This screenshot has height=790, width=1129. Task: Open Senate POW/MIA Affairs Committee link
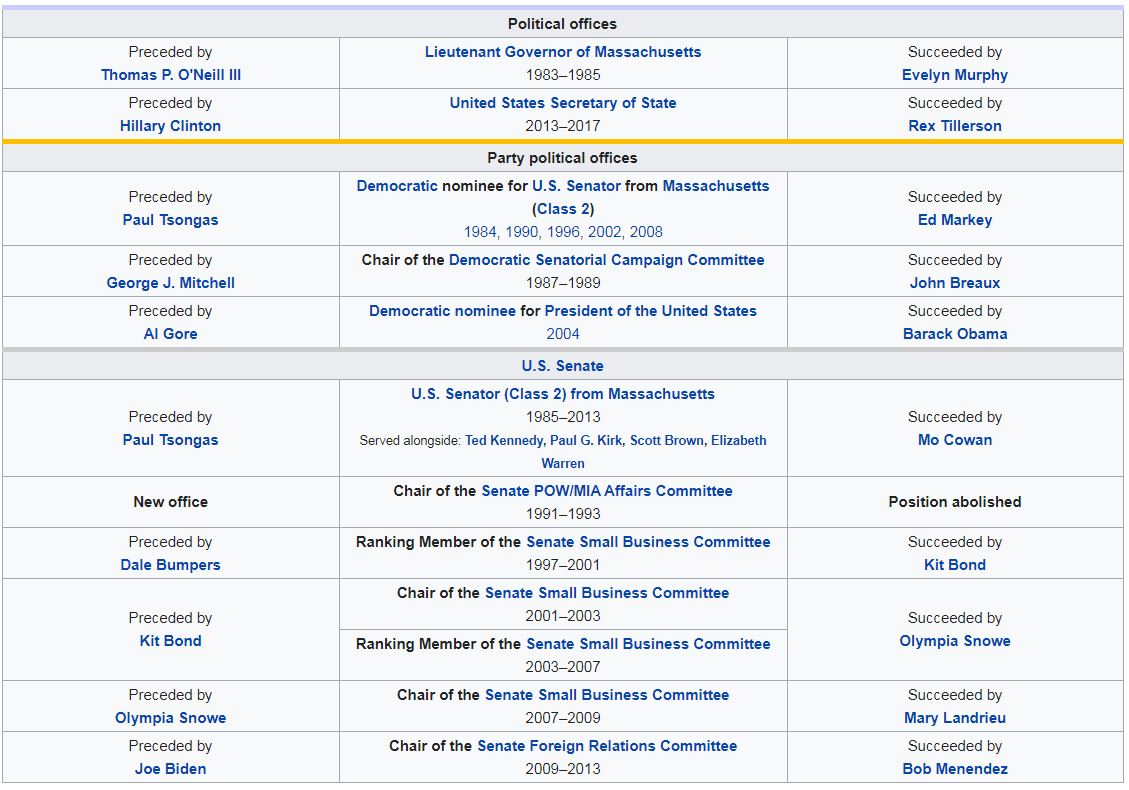(607, 491)
